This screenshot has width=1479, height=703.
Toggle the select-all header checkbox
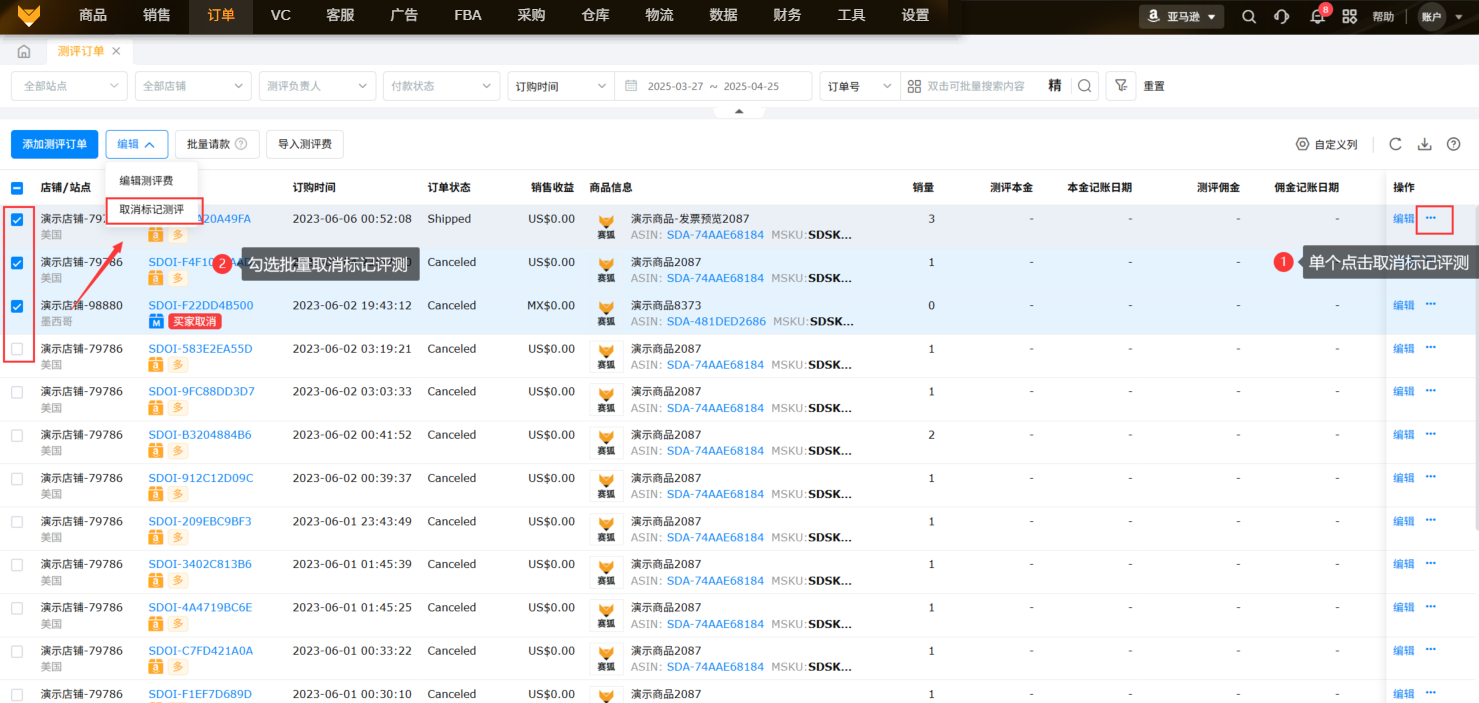click(17, 188)
